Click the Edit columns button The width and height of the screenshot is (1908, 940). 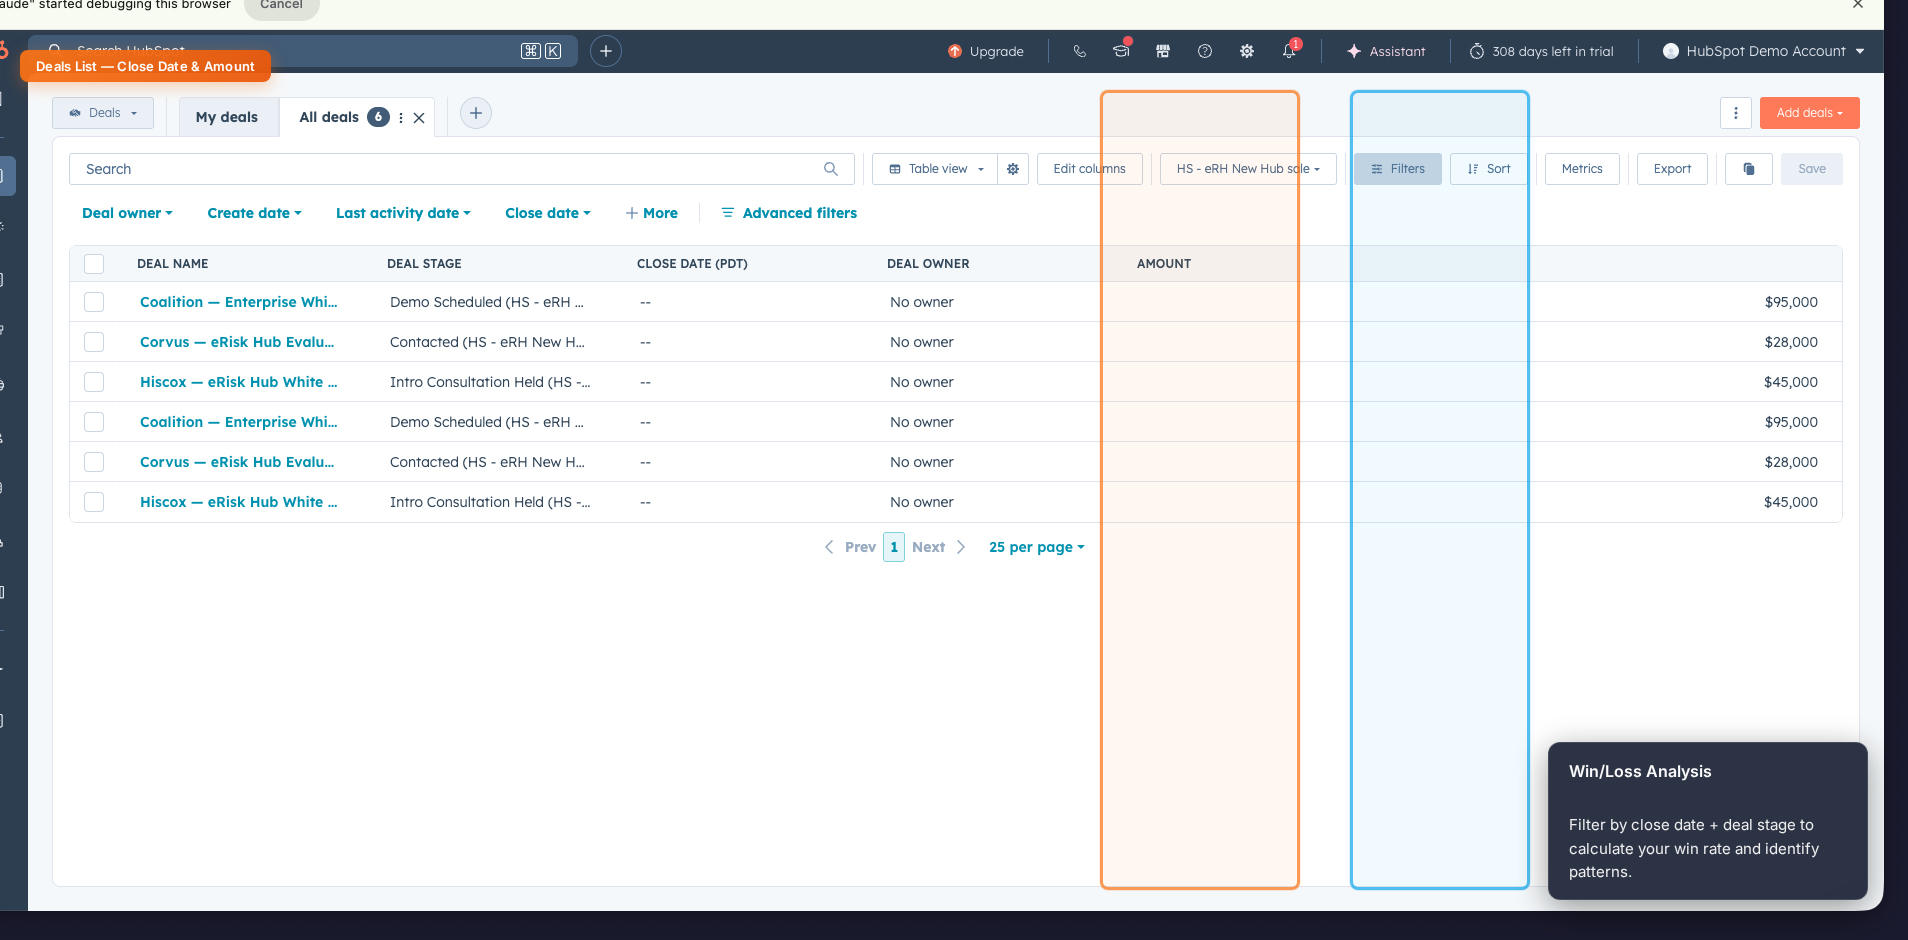pyautogui.click(x=1090, y=169)
